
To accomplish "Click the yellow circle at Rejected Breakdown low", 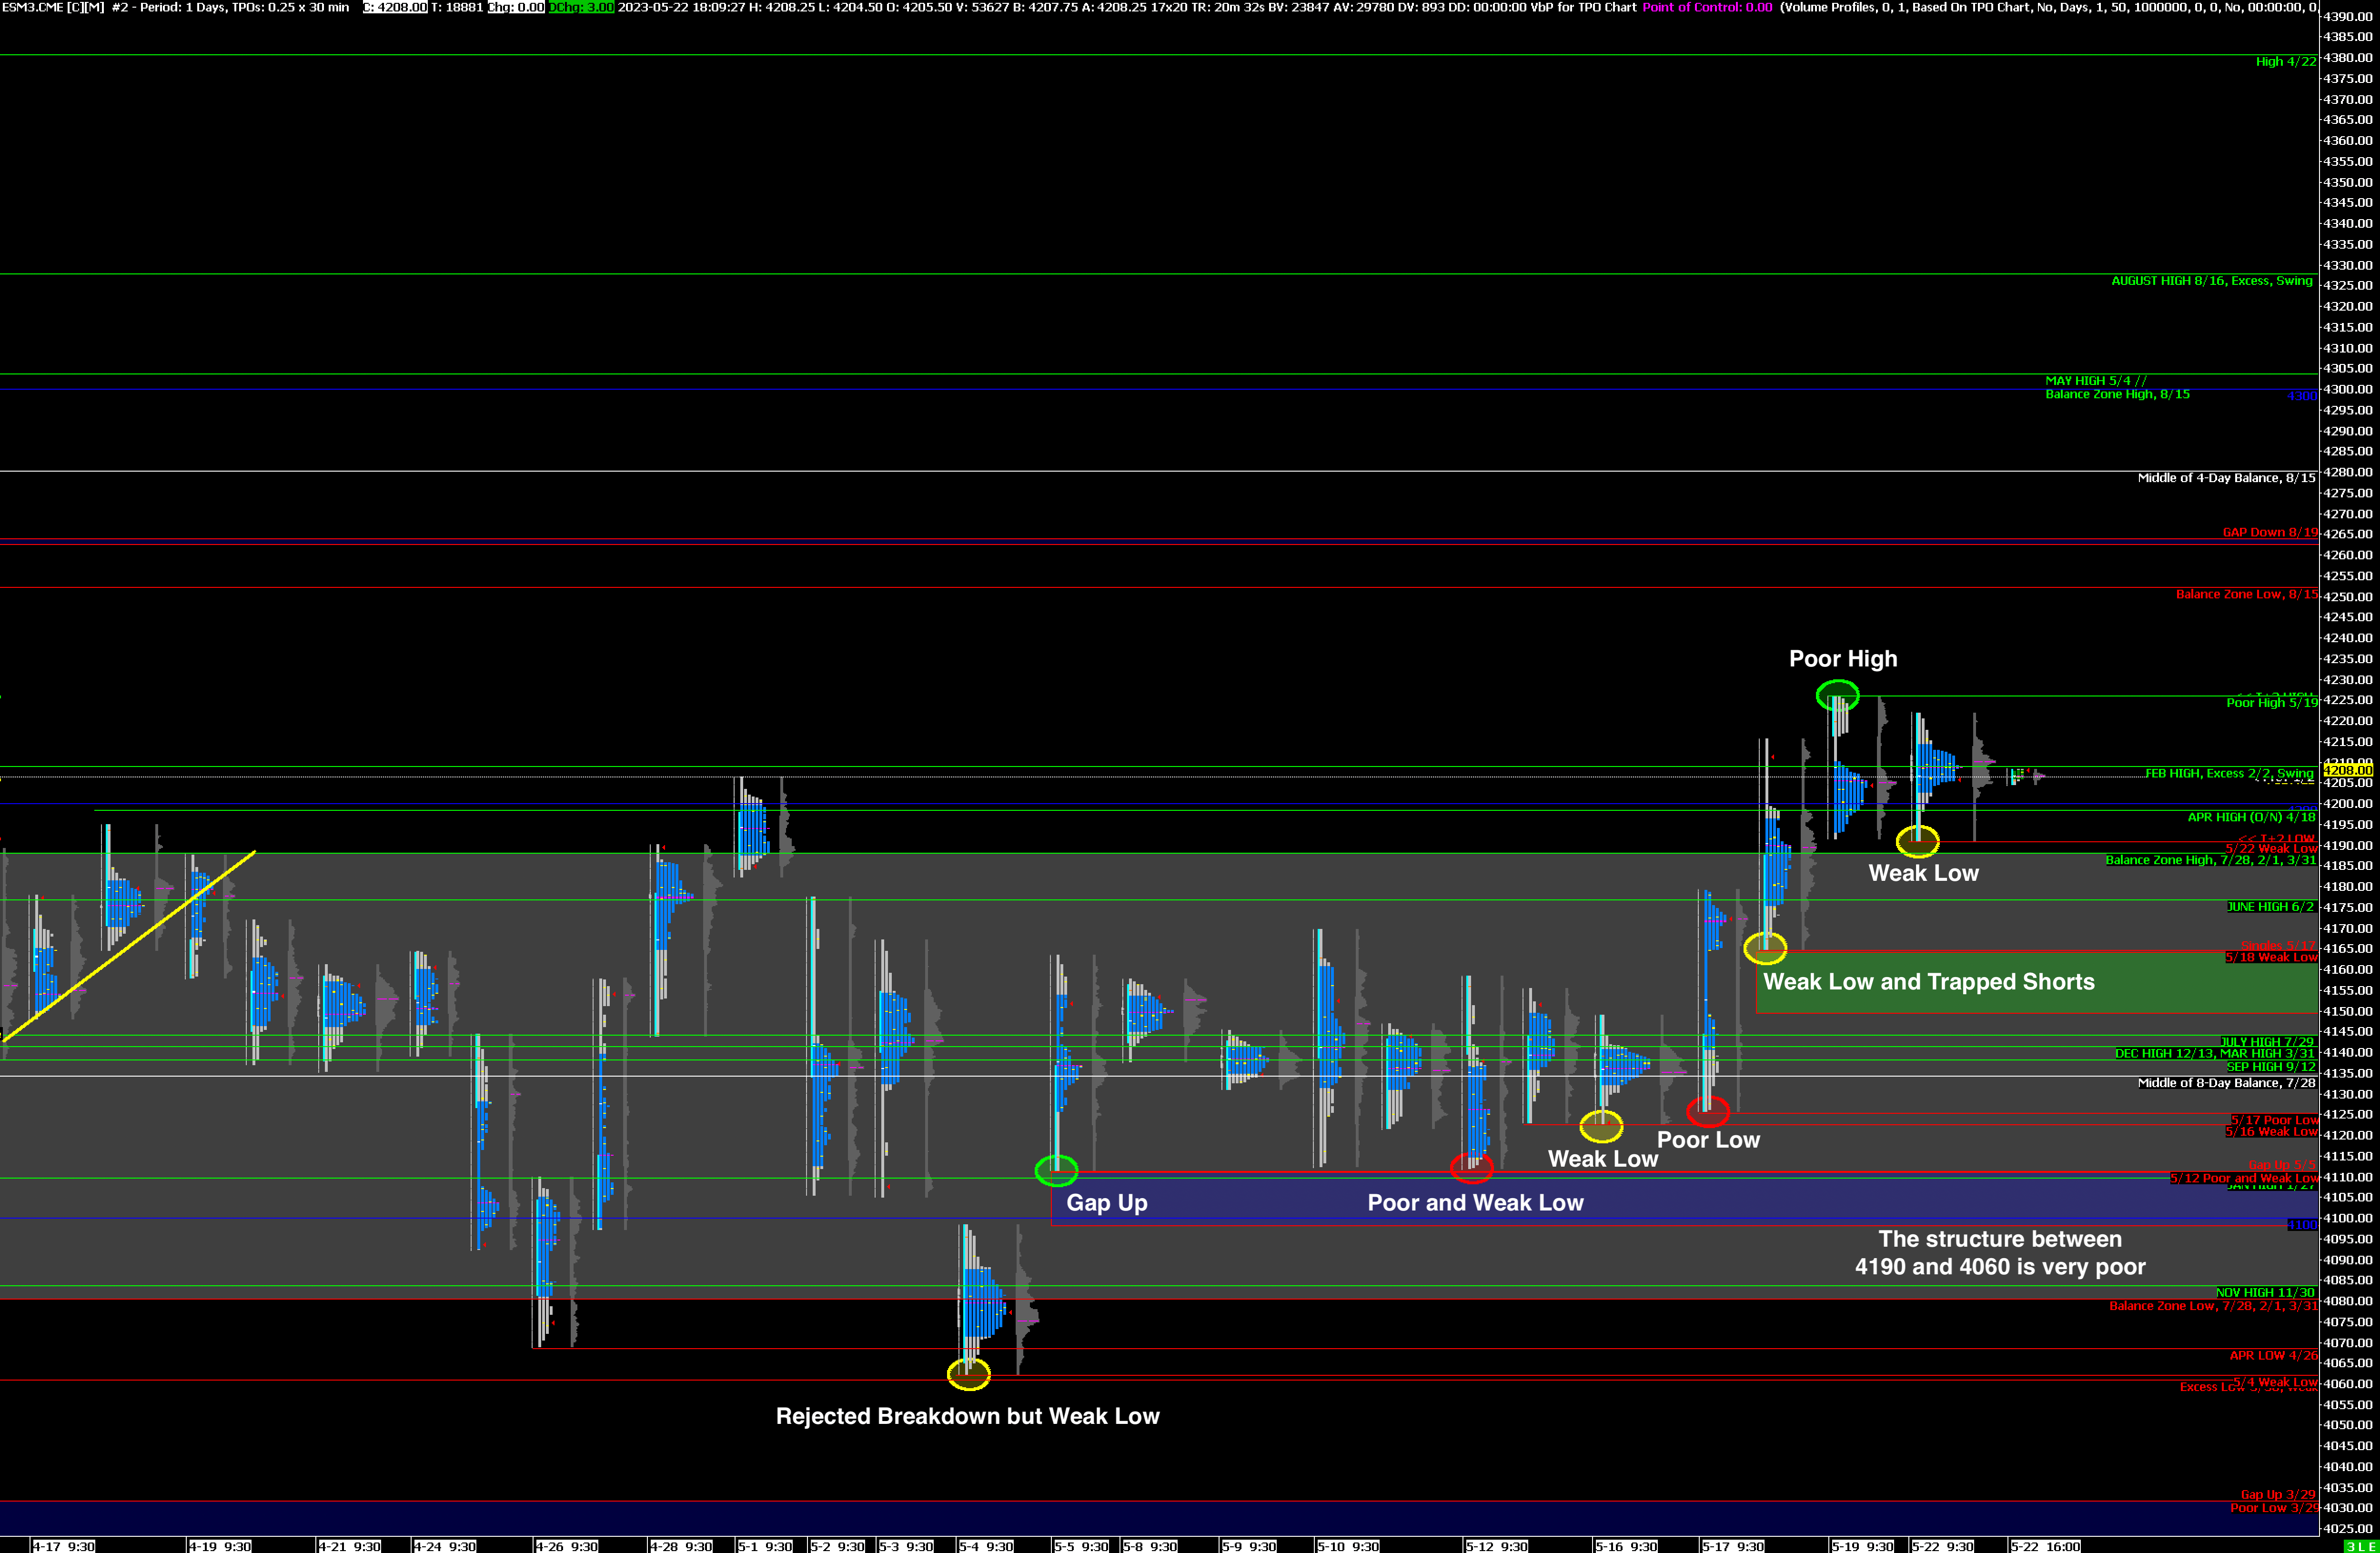I will click(x=968, y=1374).
